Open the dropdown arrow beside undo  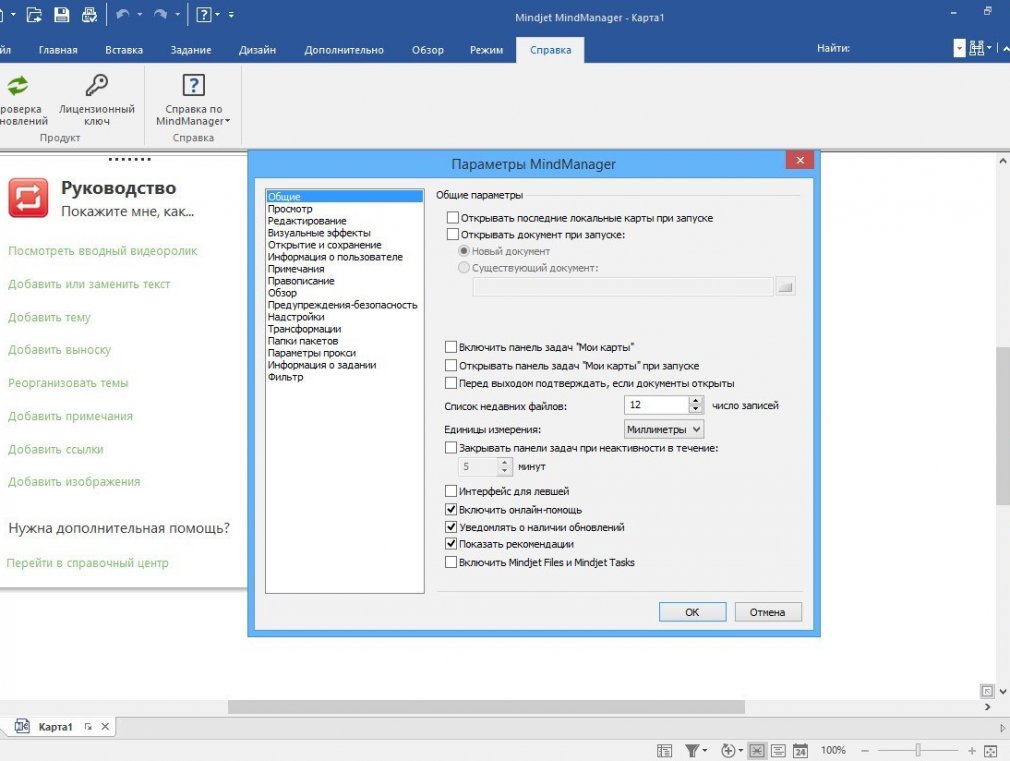[x=140, y=14]
